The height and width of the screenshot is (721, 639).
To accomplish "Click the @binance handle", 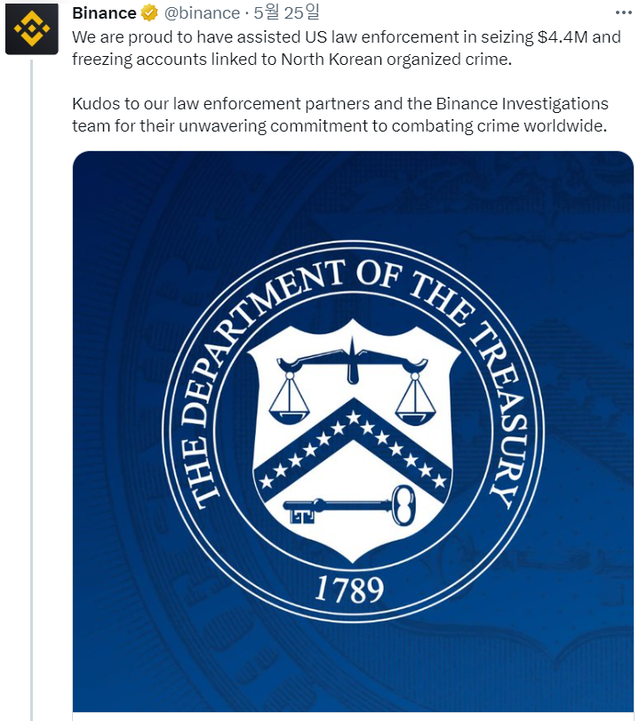I will coord(202,14).
